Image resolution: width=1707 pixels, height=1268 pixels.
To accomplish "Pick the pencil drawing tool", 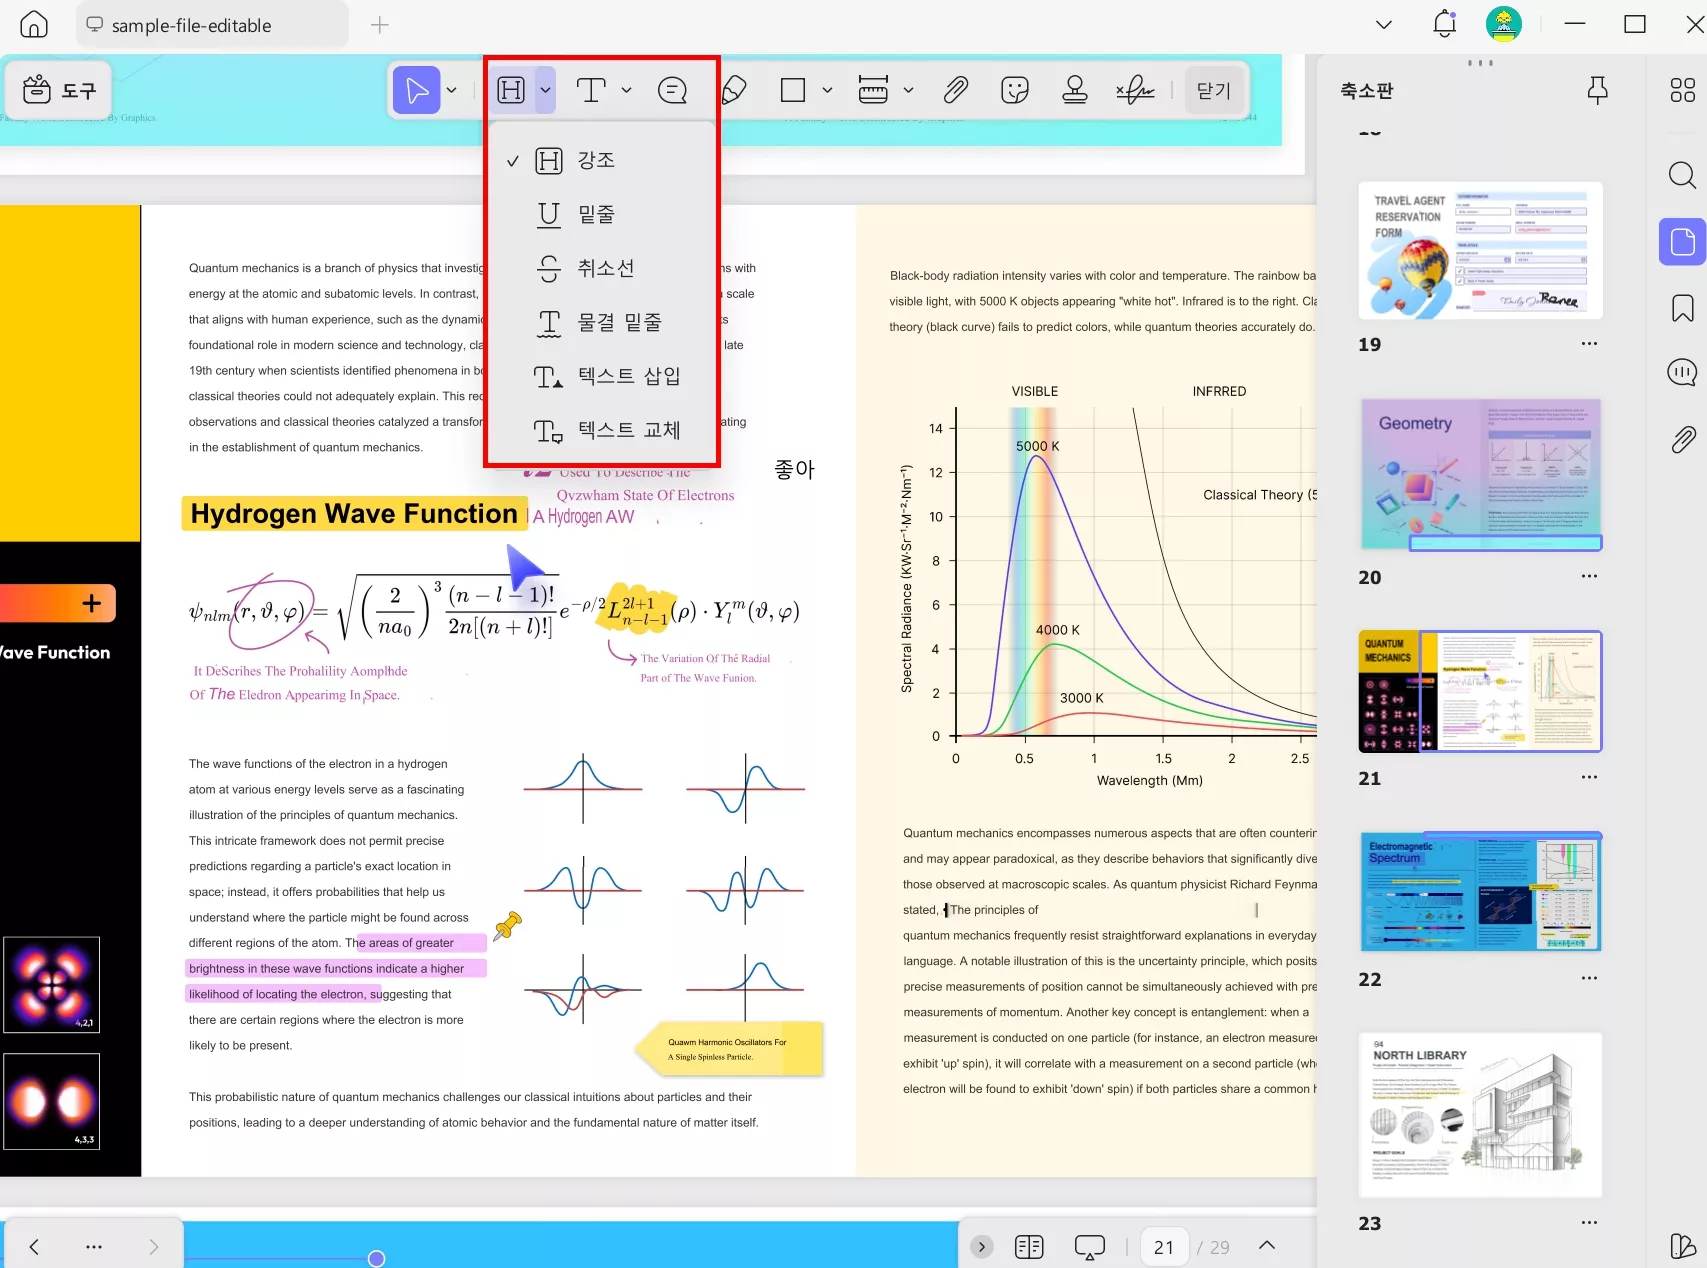I will point(733,90).
